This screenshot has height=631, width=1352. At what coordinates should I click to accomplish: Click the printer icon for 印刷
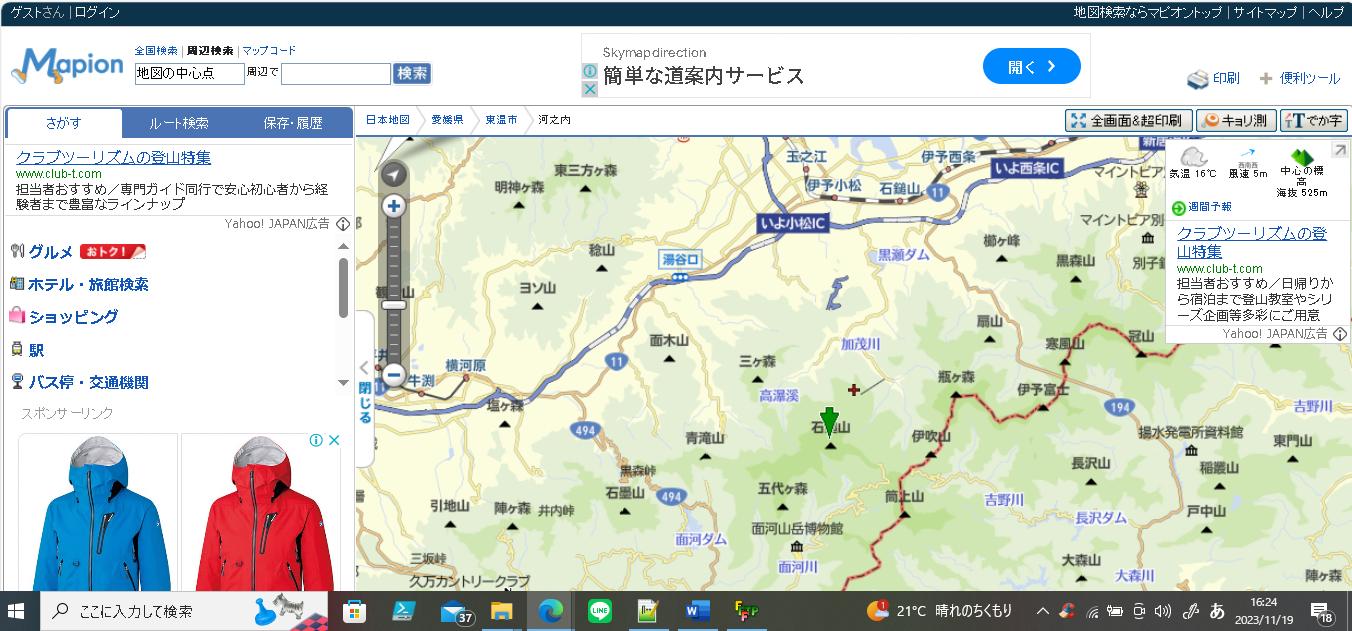tap(1198, 79)
